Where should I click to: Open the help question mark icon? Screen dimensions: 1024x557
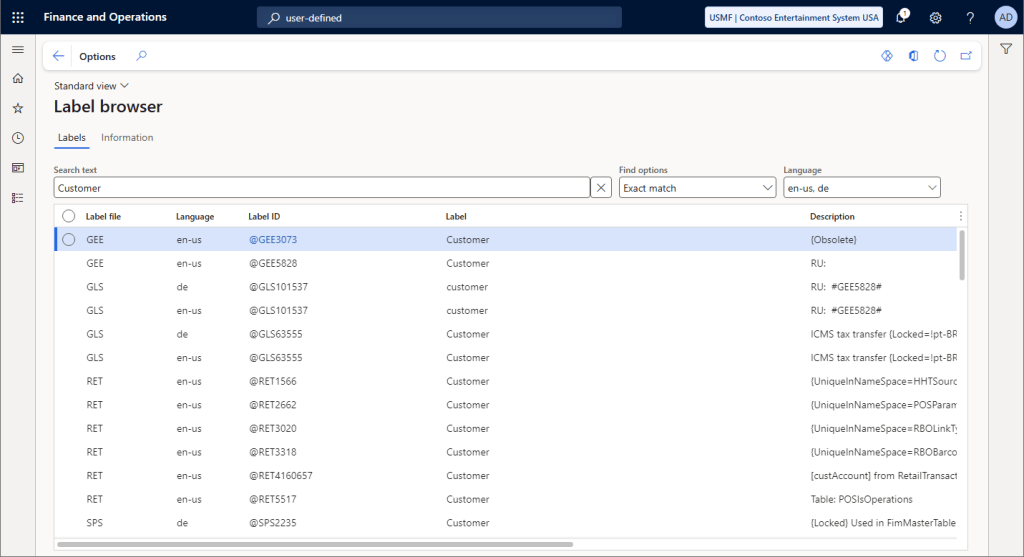tap(970, 18)
